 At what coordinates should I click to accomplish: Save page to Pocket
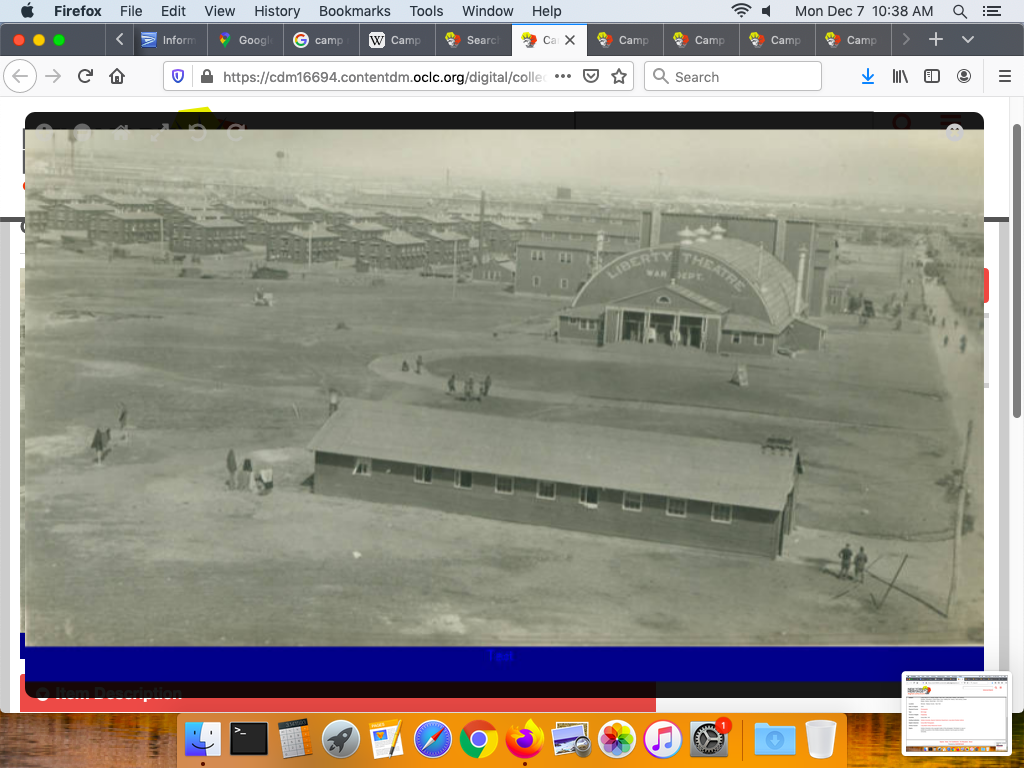(x=591, y=77)
